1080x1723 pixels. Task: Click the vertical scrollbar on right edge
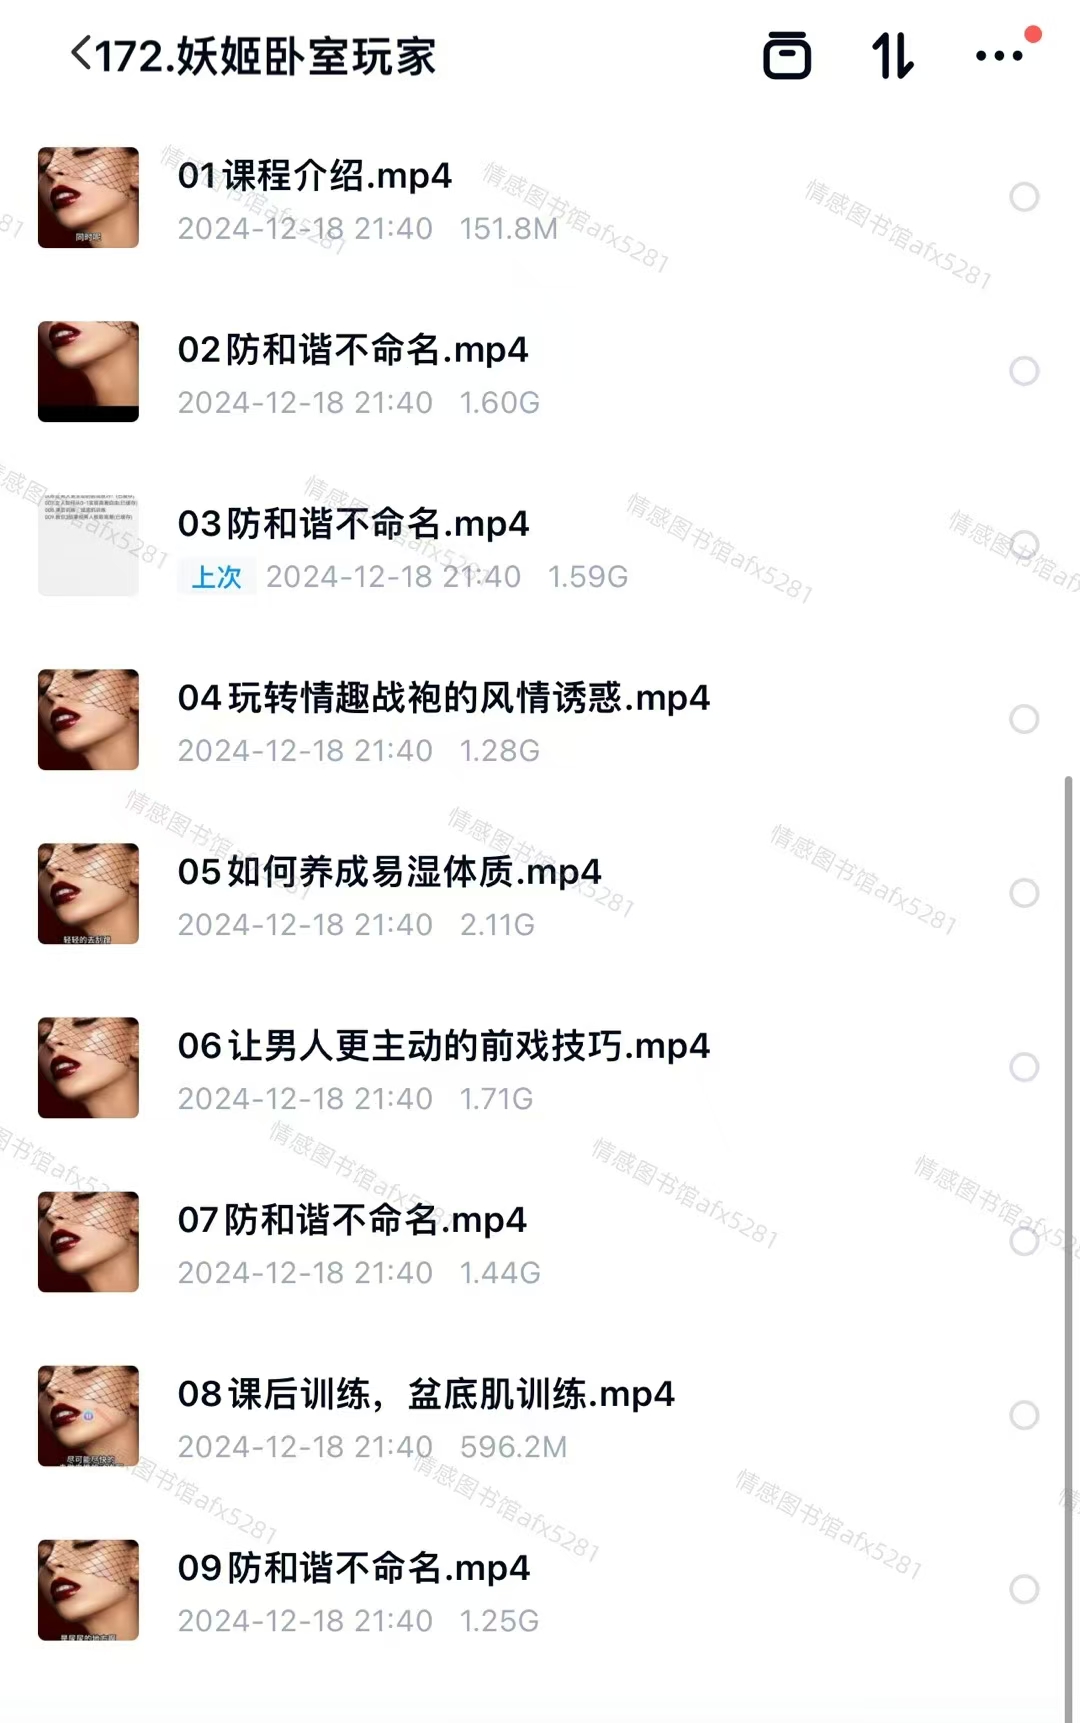[x=1068, y=1248]
